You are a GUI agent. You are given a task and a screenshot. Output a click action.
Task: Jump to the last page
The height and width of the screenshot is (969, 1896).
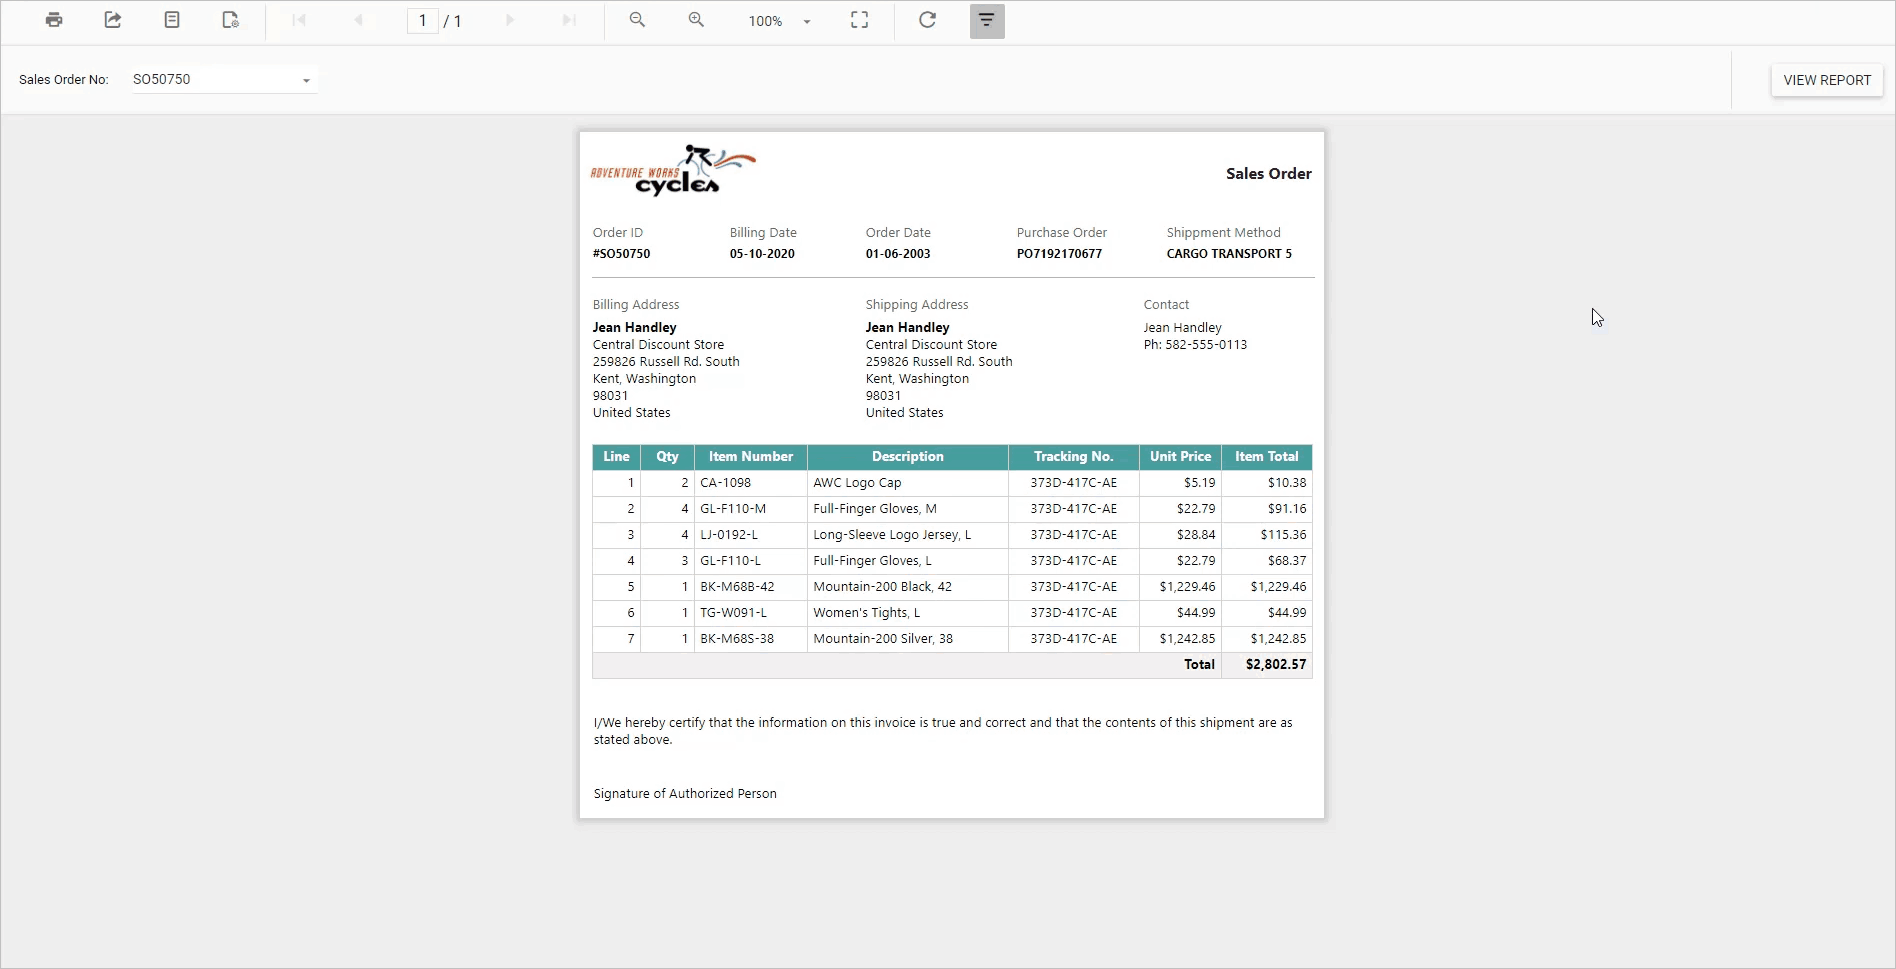click(569, 20)
